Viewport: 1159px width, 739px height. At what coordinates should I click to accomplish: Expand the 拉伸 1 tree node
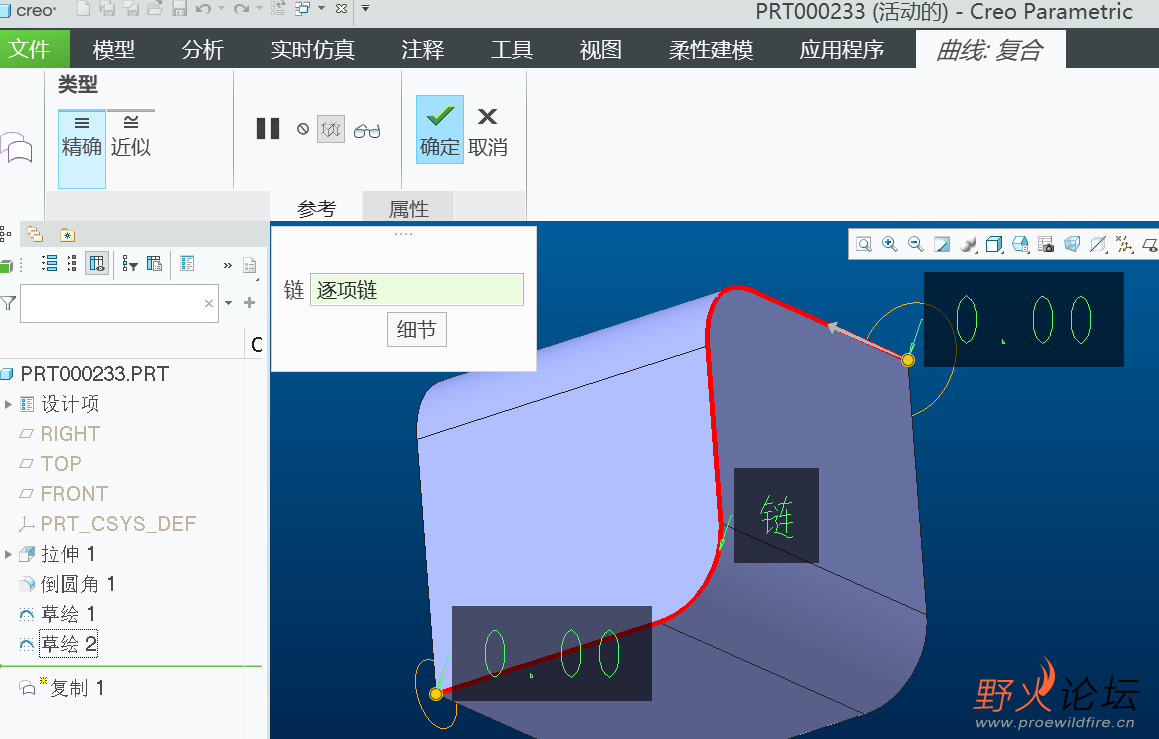(8, 554)
